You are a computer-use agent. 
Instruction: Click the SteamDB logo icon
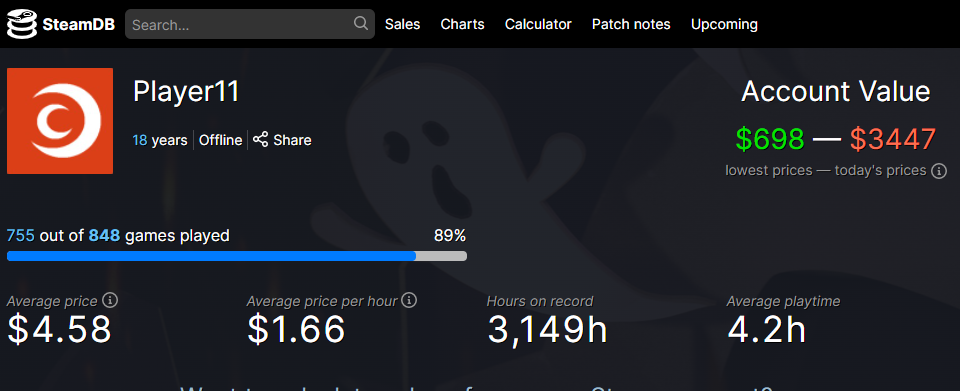(22, 24)
